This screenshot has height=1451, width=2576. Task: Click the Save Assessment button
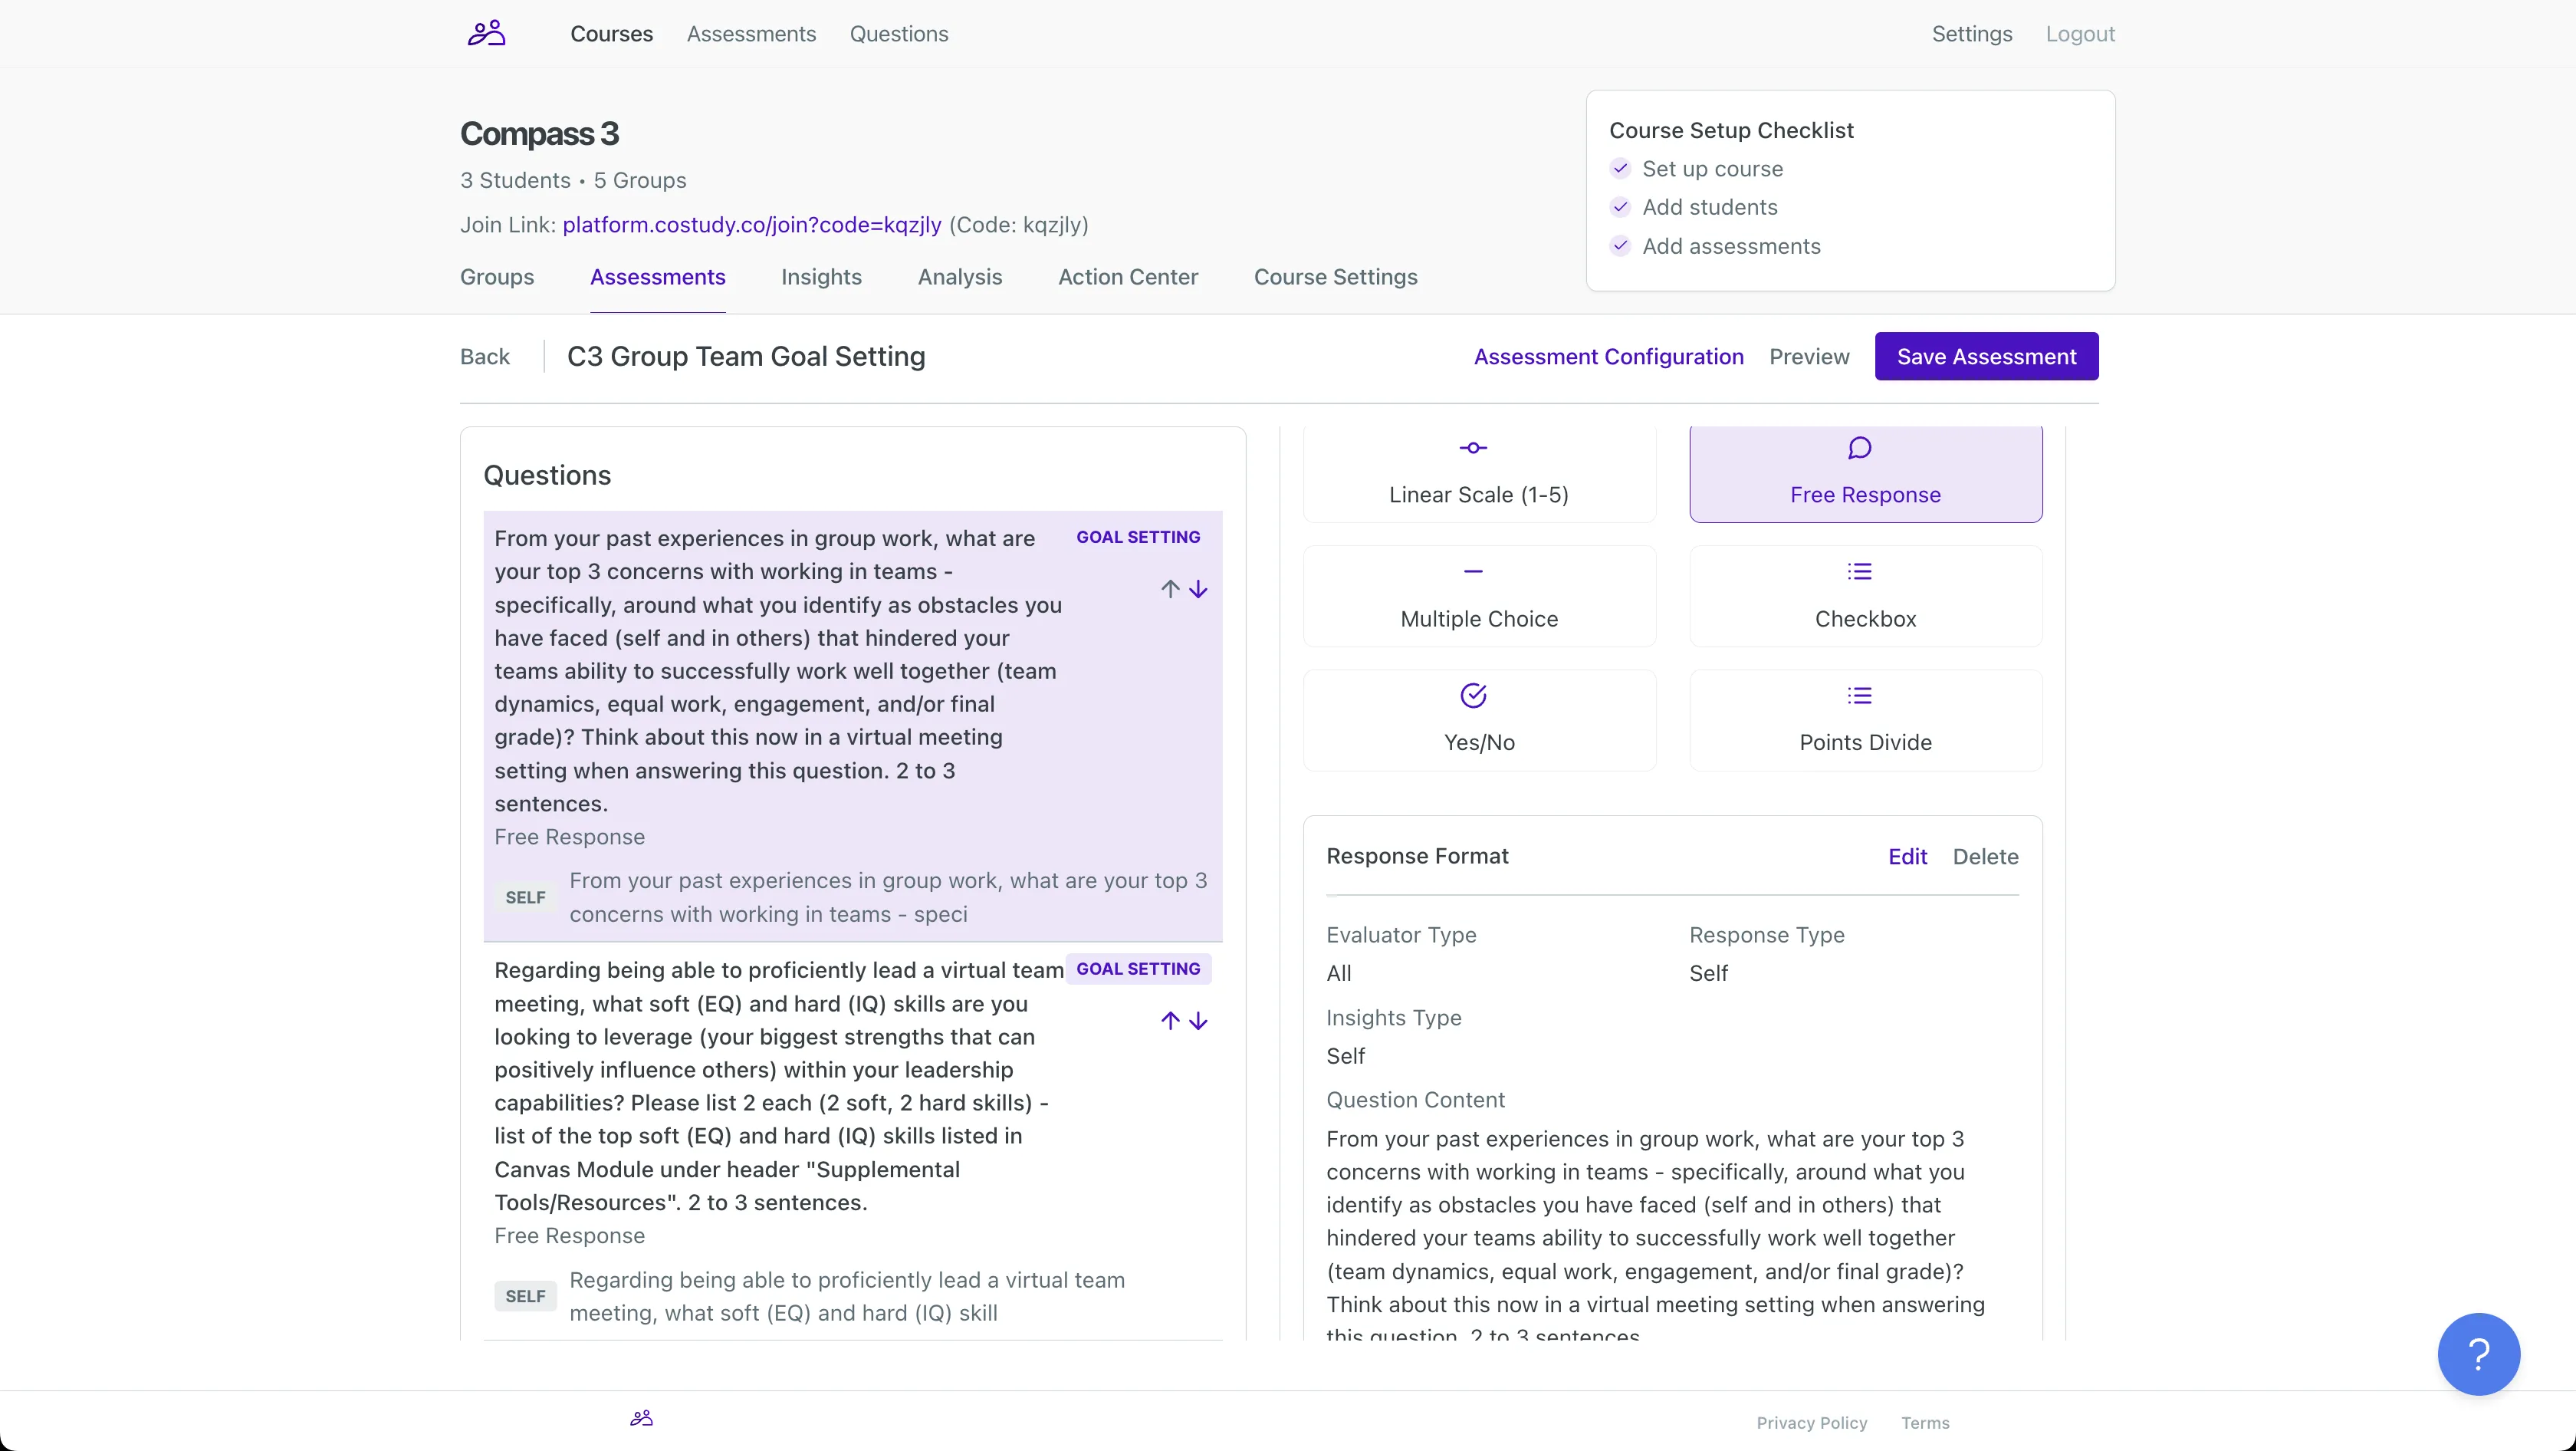pyautogui.click(x=1986, y=356)
